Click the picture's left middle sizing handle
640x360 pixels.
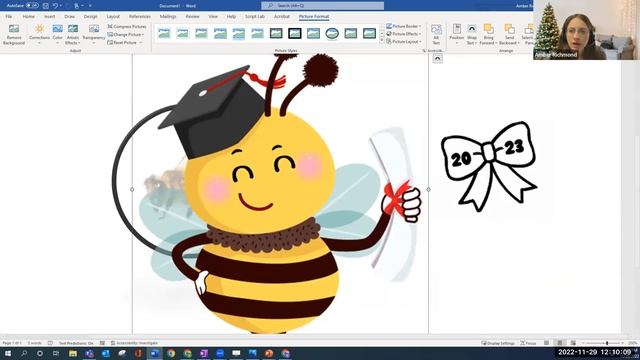pyautogui.click(x=132, y=189)
